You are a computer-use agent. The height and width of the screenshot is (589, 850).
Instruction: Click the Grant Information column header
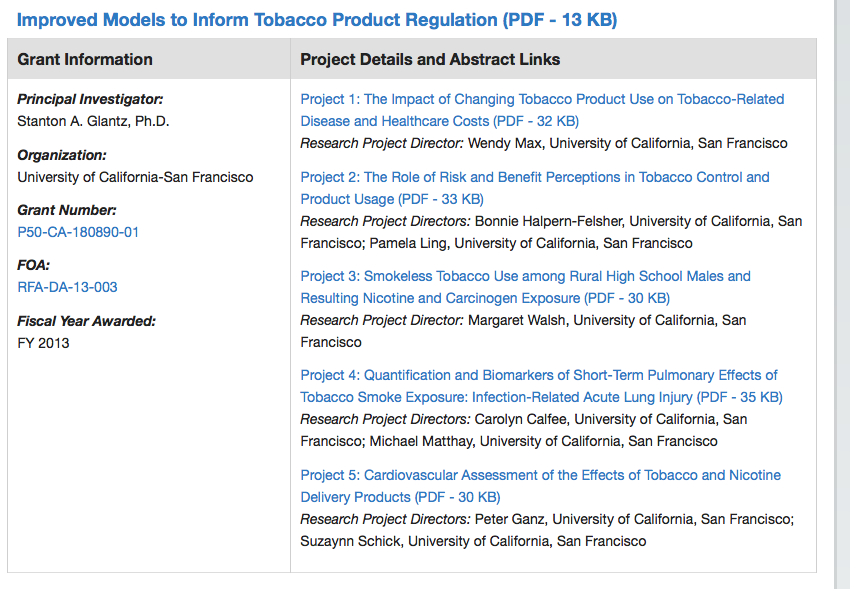[x=85, y=60]
